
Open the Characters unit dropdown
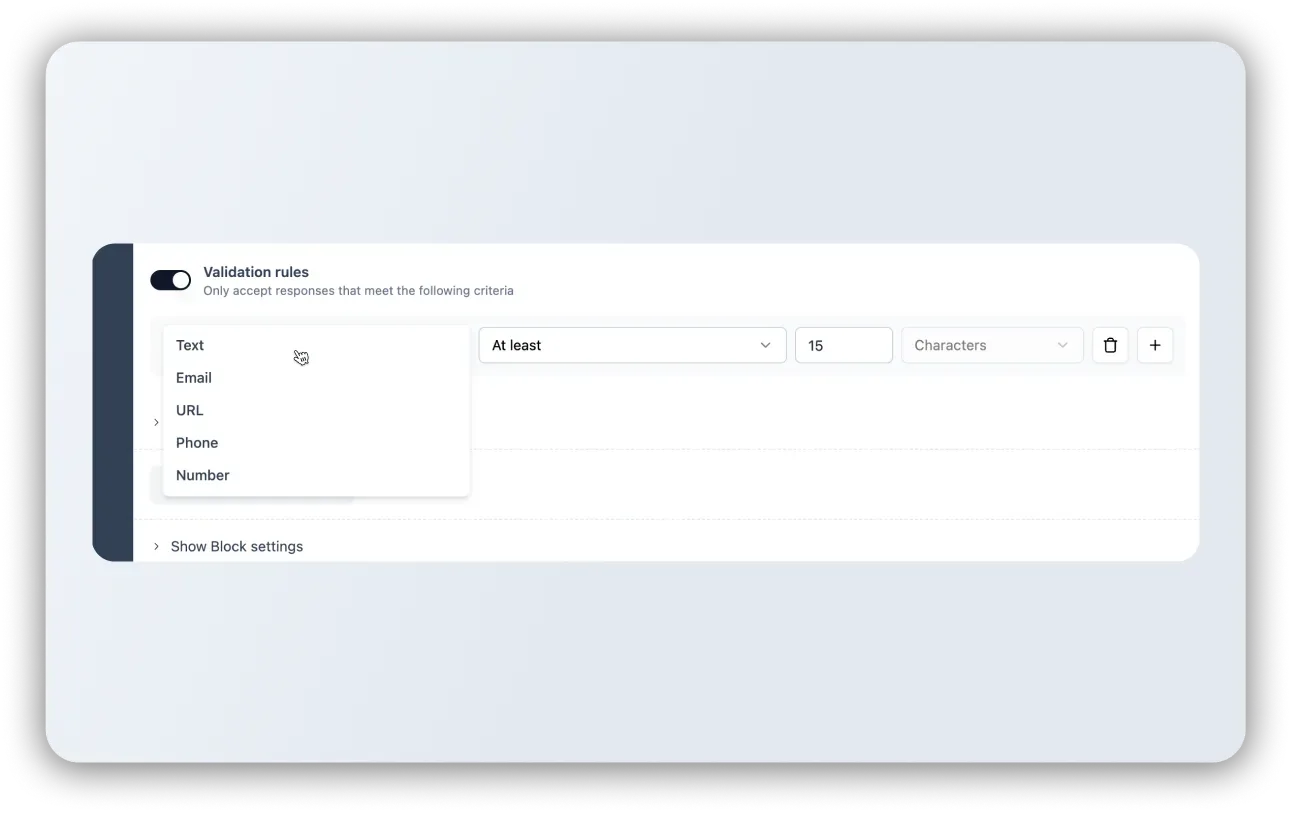pos(992,345)
